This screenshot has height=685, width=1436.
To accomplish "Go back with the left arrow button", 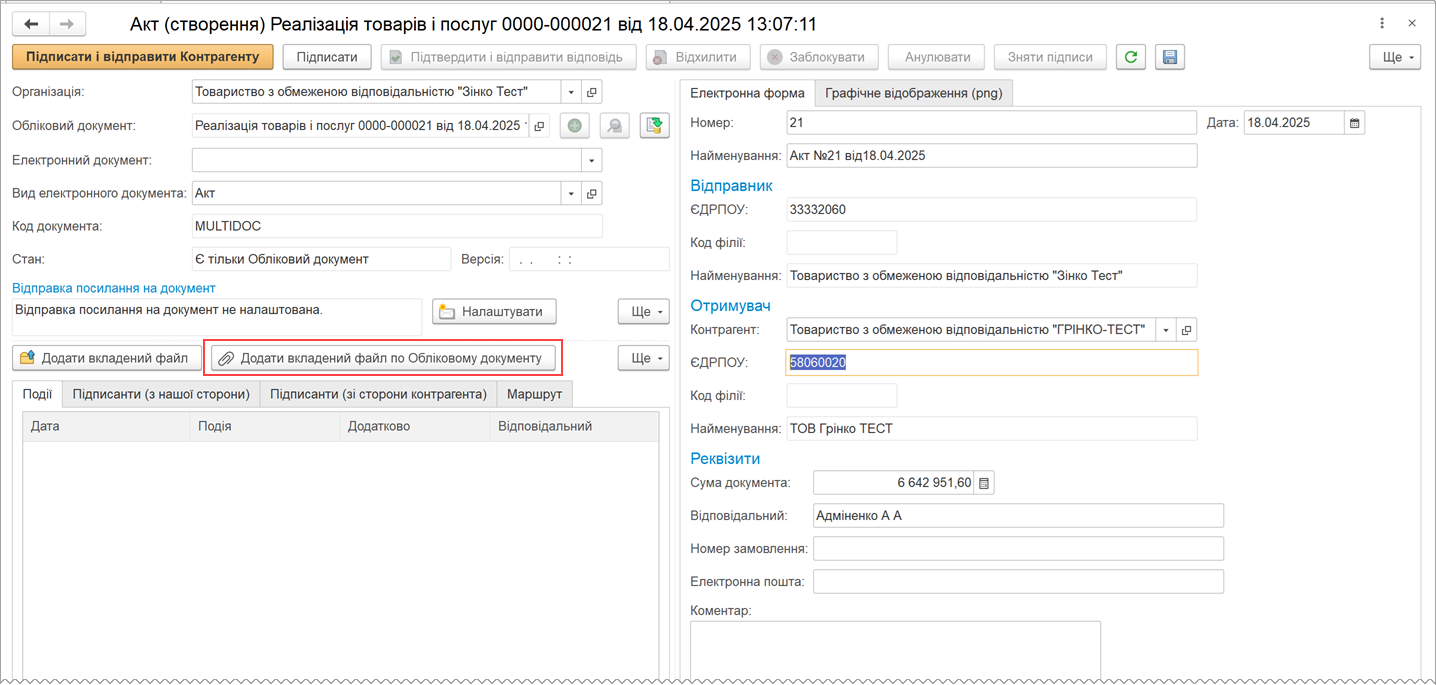I will click(x=31, y=23).
